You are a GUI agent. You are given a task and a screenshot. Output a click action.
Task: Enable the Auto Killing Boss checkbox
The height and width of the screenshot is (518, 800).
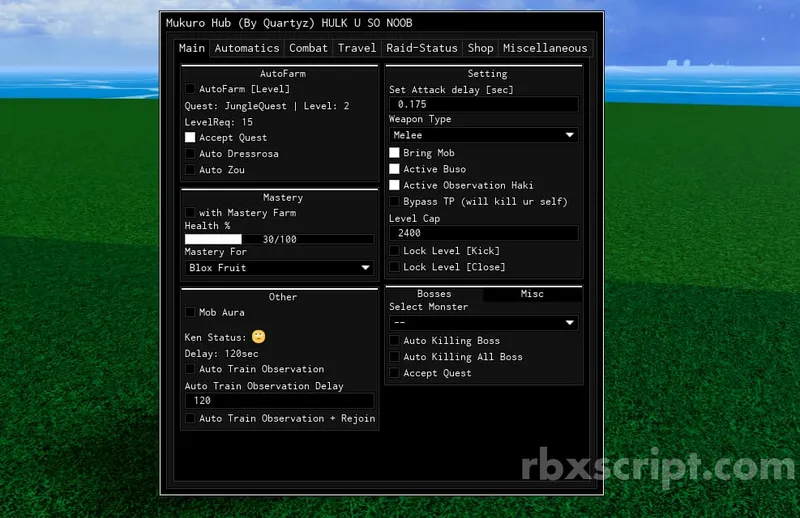point(394,340)
